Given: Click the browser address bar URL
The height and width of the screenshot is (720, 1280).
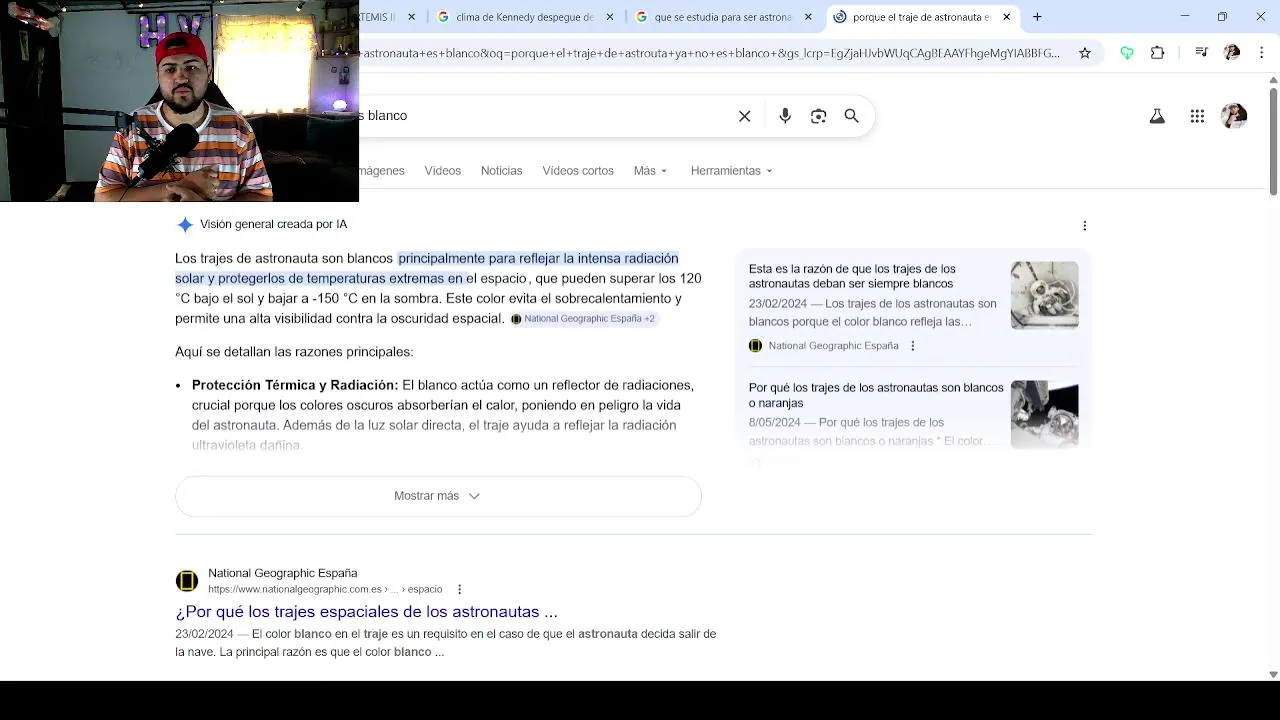Looking at the screenshot, I should pyautogui.click(x=710, y=53).
